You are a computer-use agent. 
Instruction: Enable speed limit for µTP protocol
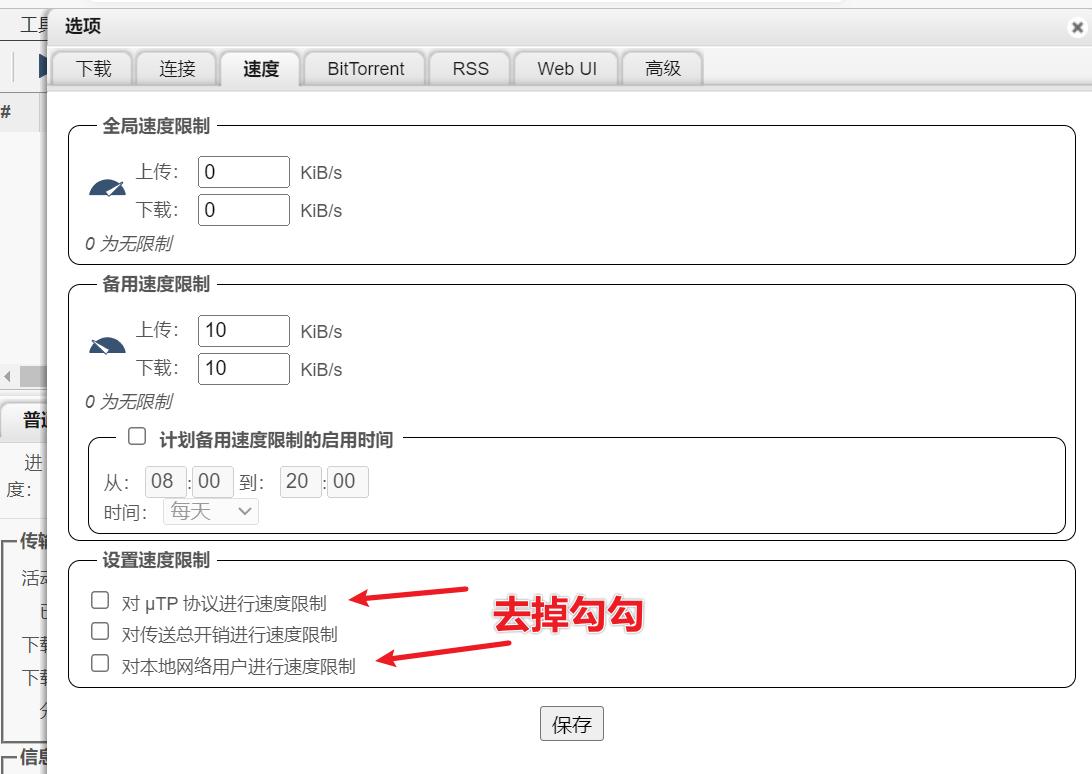tap(99, 599)
